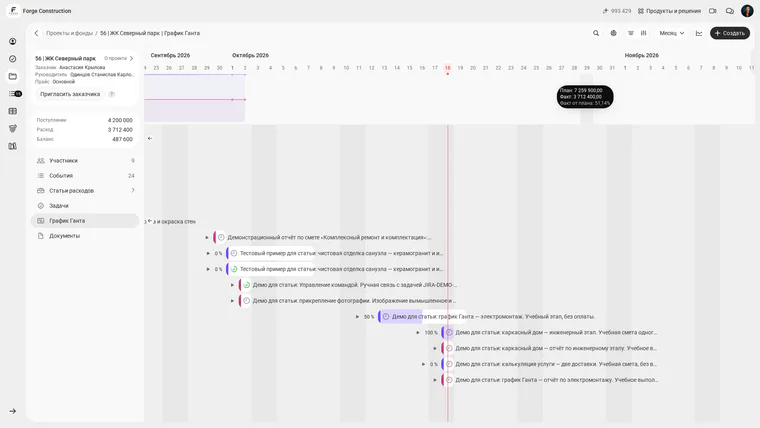This screenshot has height=428, width=760.
Task: Click the Сентябрь 2026 month label
Action: pos(170,55)
